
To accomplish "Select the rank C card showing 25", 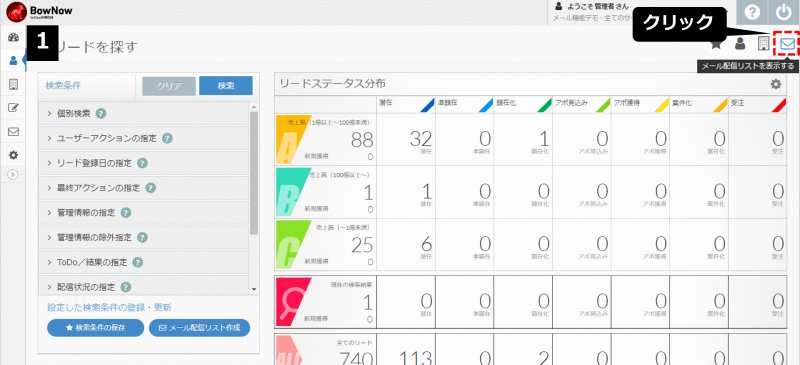I will pyautogui.click(x=326, y=245).
